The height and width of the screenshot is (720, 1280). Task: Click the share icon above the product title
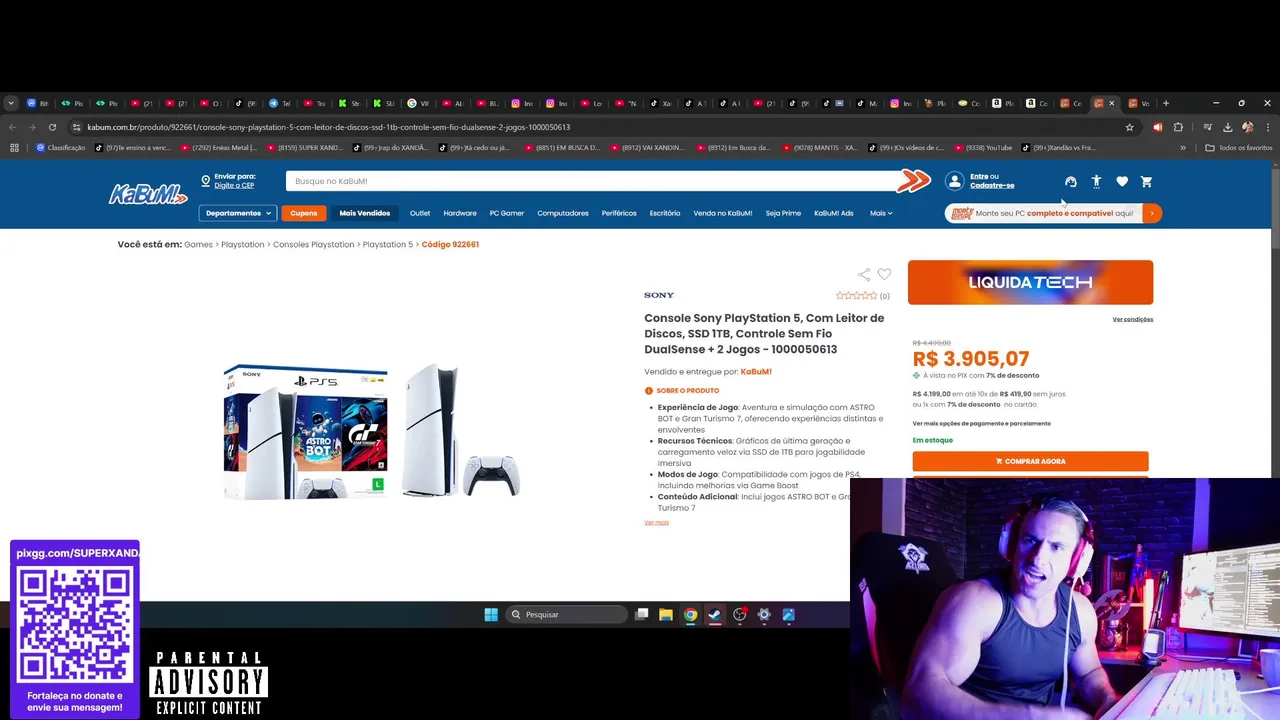[x=864, y=274]
